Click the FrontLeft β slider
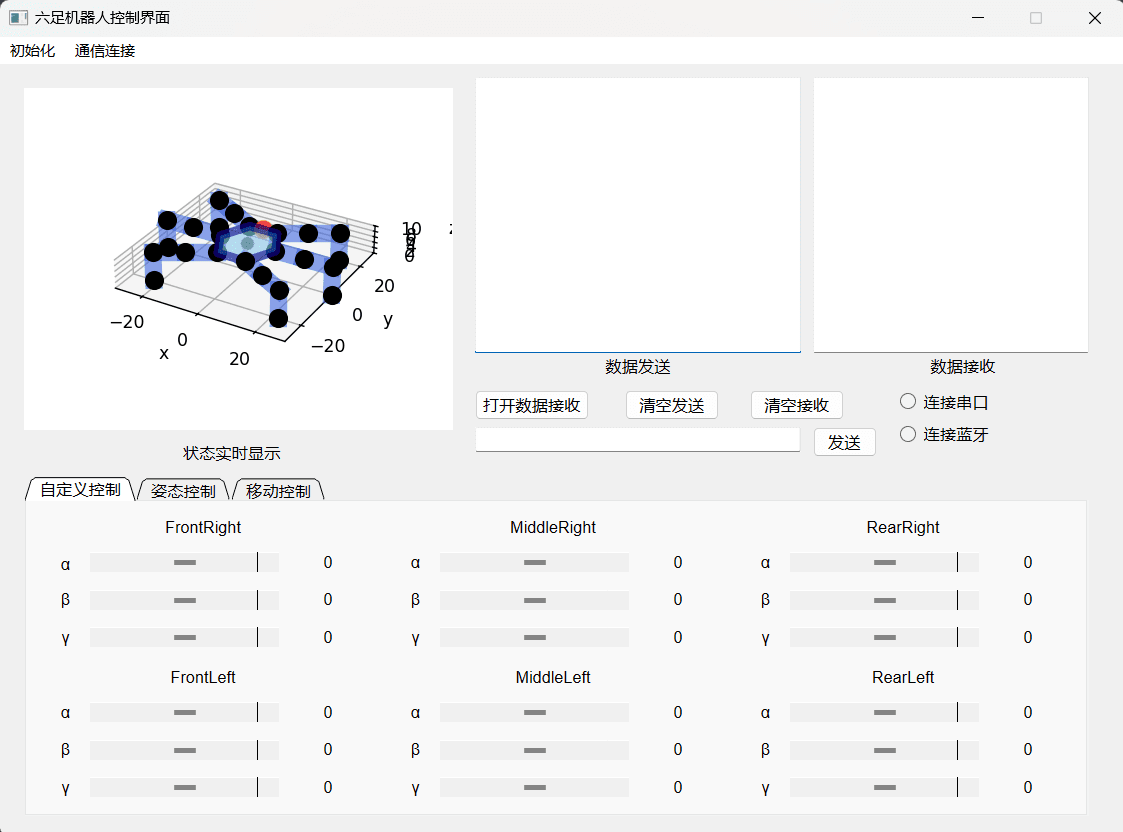This screenshot has width=1123, height=832. point(184,750)
